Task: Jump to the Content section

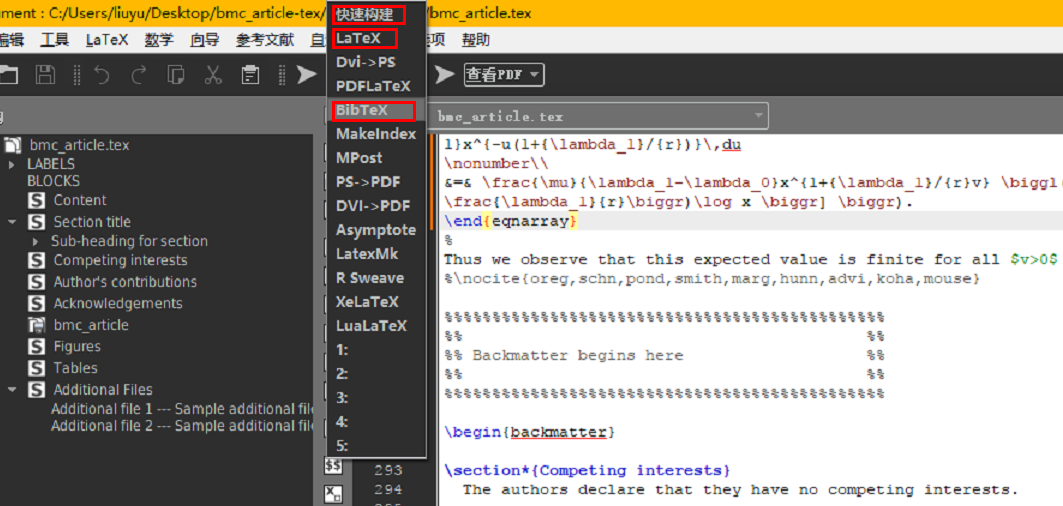Action: point(80,201)
